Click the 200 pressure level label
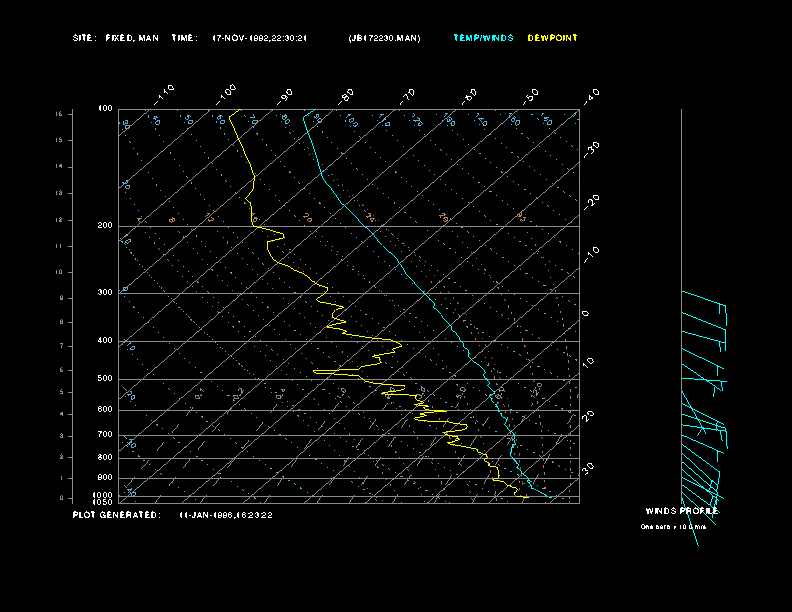Image resolution: width=792 pixels, height=612 pixels. point(105,226)
